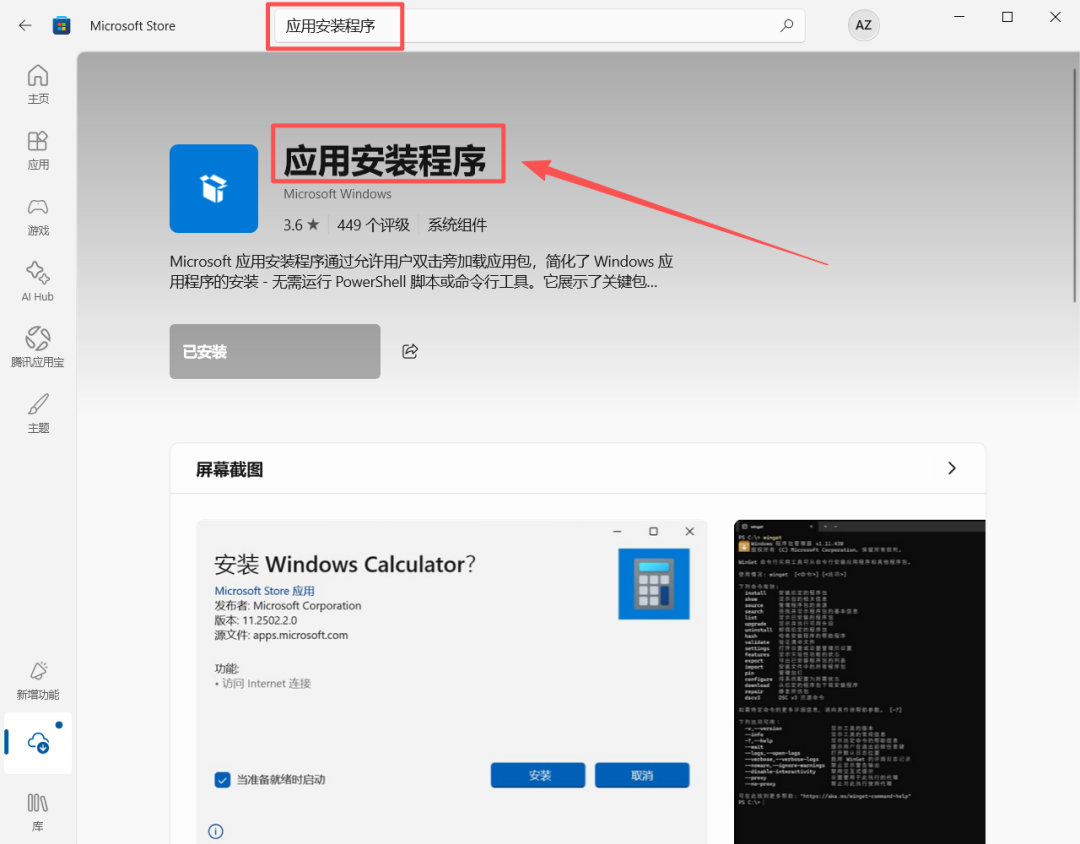Click the Microsoft Store logo icon
Viewport: 1080px width, 844px height.
(61, 25)
